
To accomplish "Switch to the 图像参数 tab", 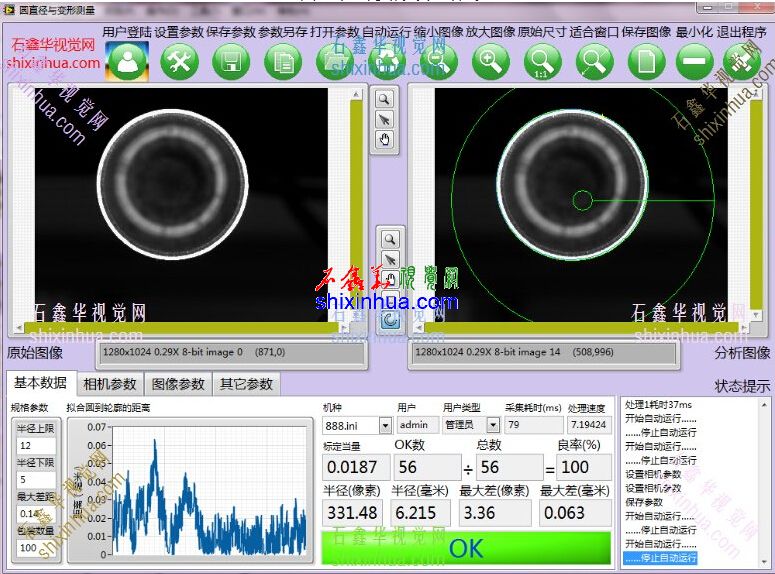I will click(x=177, y=385).
